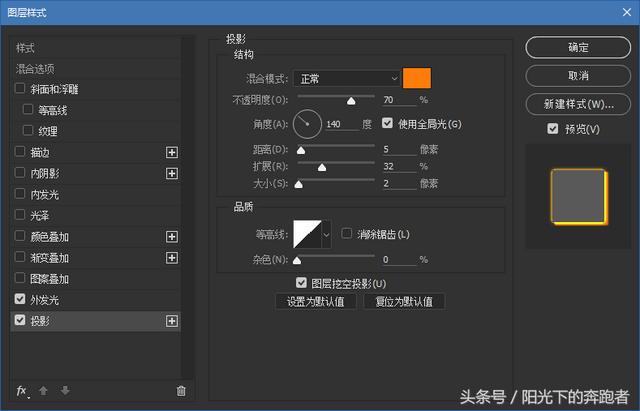
Task: Click the 距离 slider handle
Action: coord(301,151)
